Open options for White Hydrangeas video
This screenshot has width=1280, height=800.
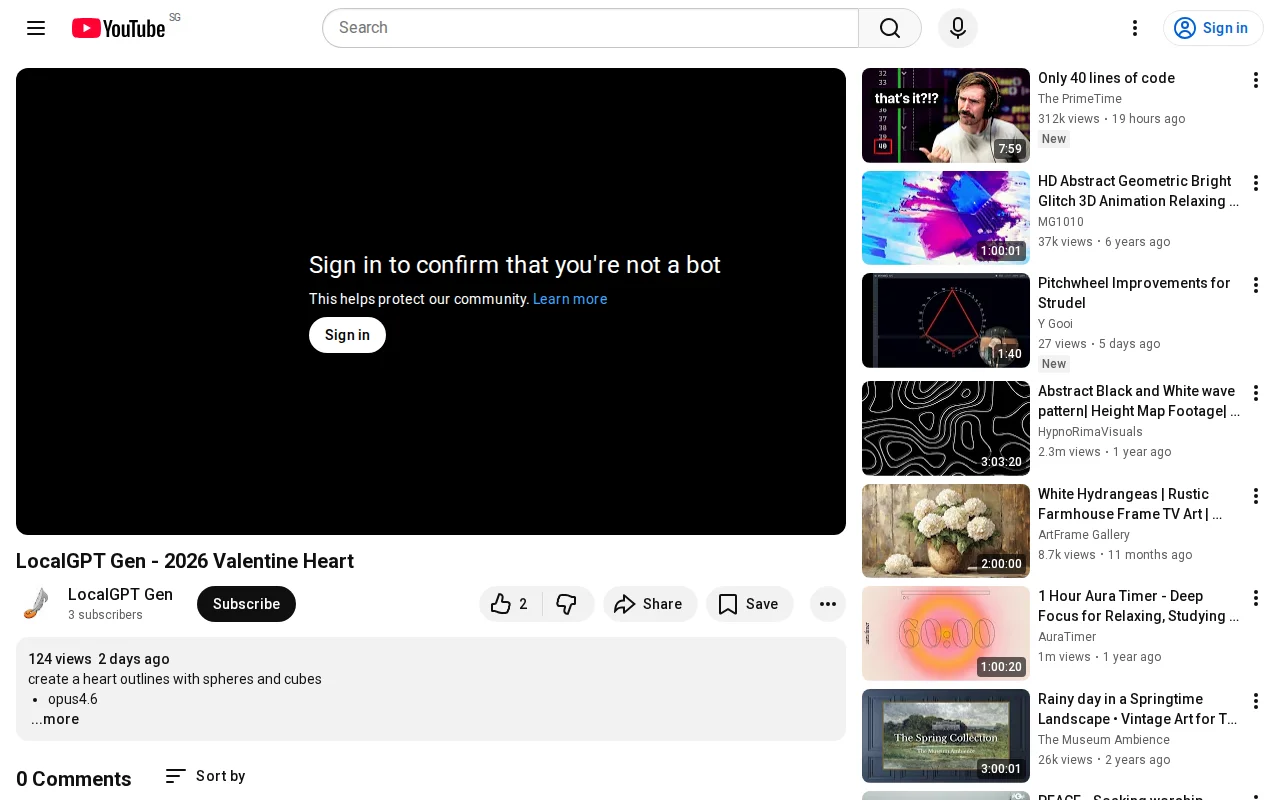pyautogui.click(x=1256, y=496)
